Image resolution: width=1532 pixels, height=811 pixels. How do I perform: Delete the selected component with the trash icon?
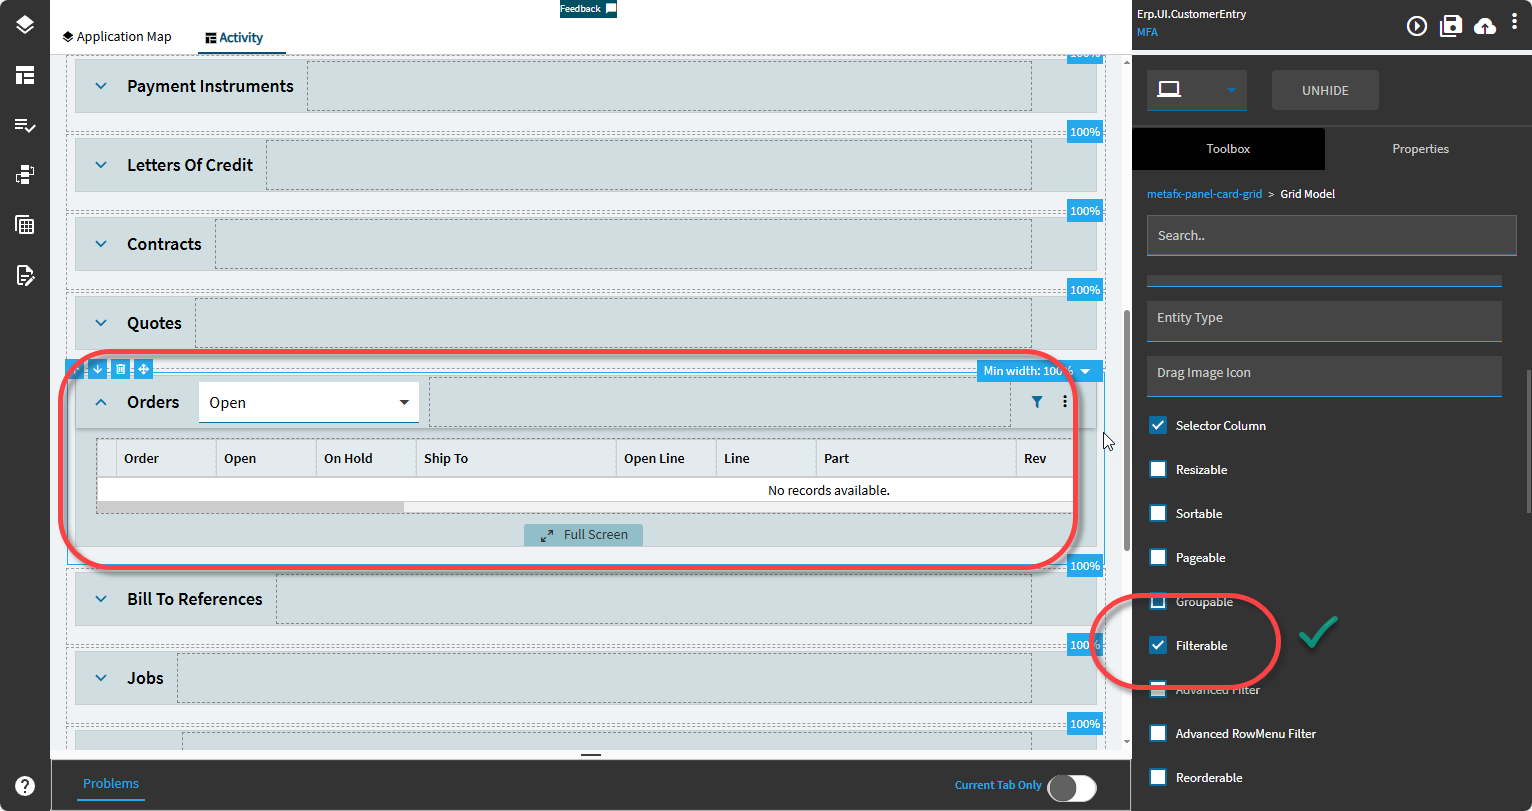120,369
